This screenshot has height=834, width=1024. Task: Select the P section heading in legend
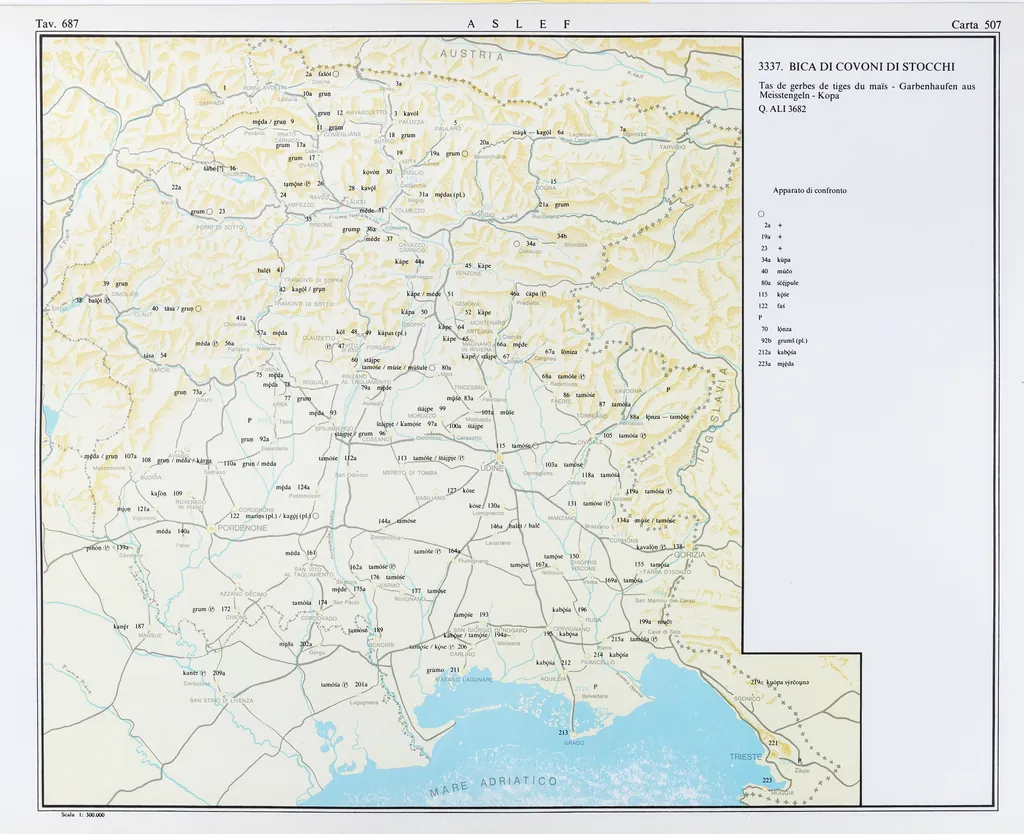[760, 317]
